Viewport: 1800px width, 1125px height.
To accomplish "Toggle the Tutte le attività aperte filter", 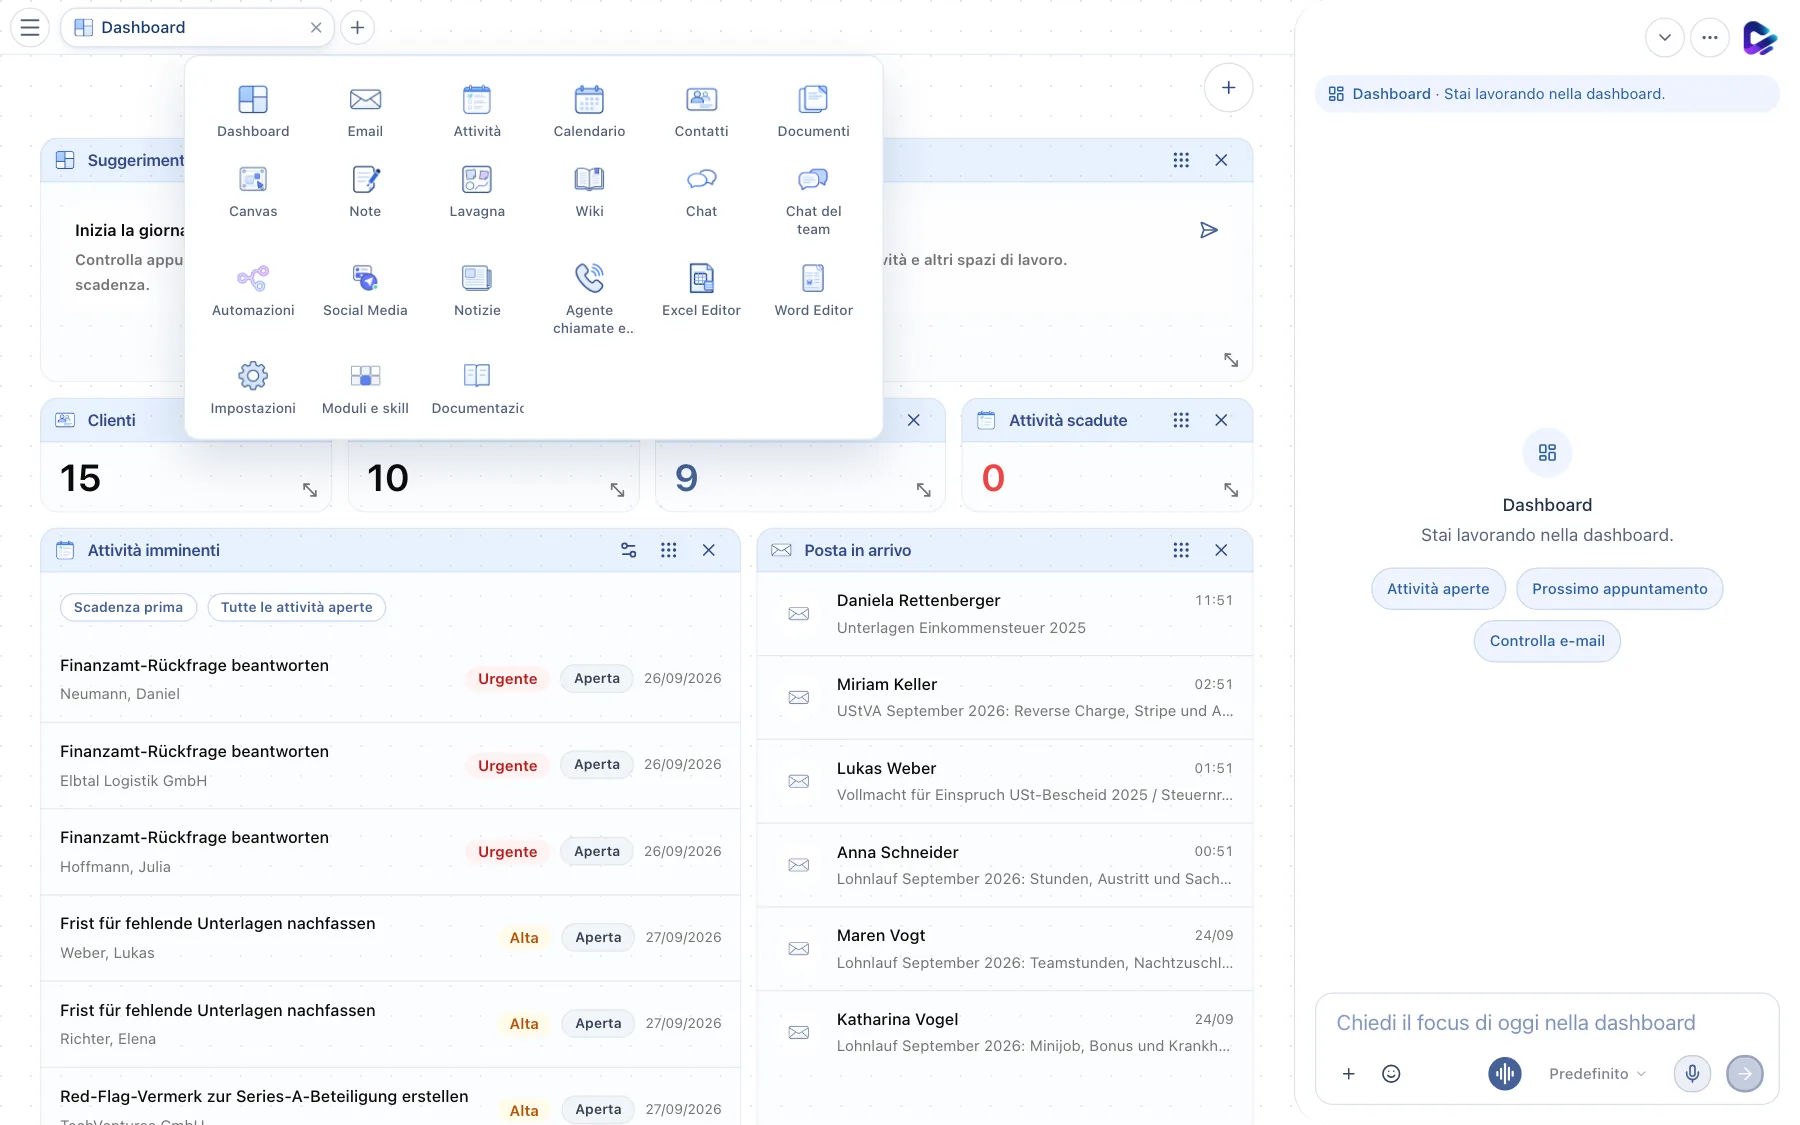I will click(296, 607).
